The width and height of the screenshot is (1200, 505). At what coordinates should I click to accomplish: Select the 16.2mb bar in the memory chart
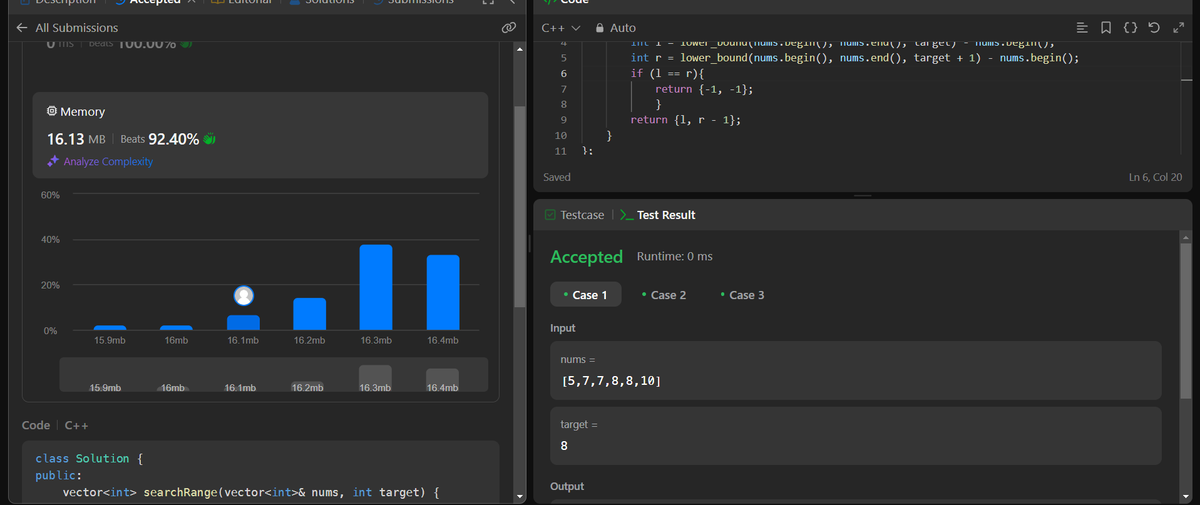tap(309, 314)
